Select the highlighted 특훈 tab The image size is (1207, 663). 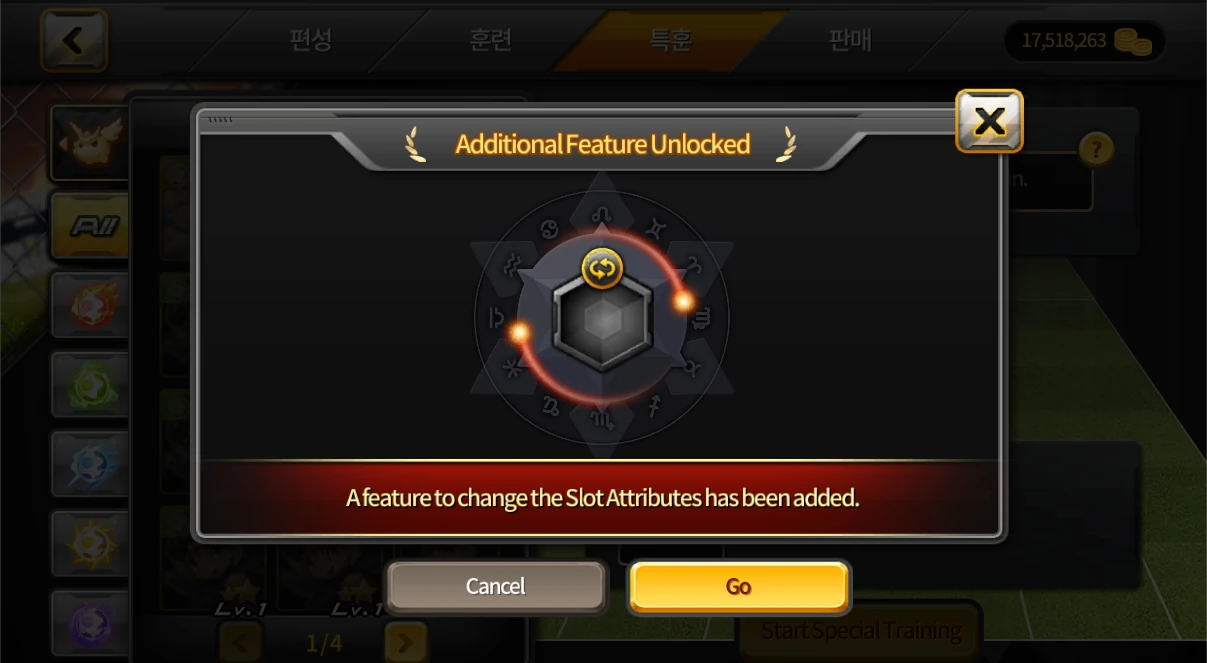pyautogui.click(x=670, y=40)
